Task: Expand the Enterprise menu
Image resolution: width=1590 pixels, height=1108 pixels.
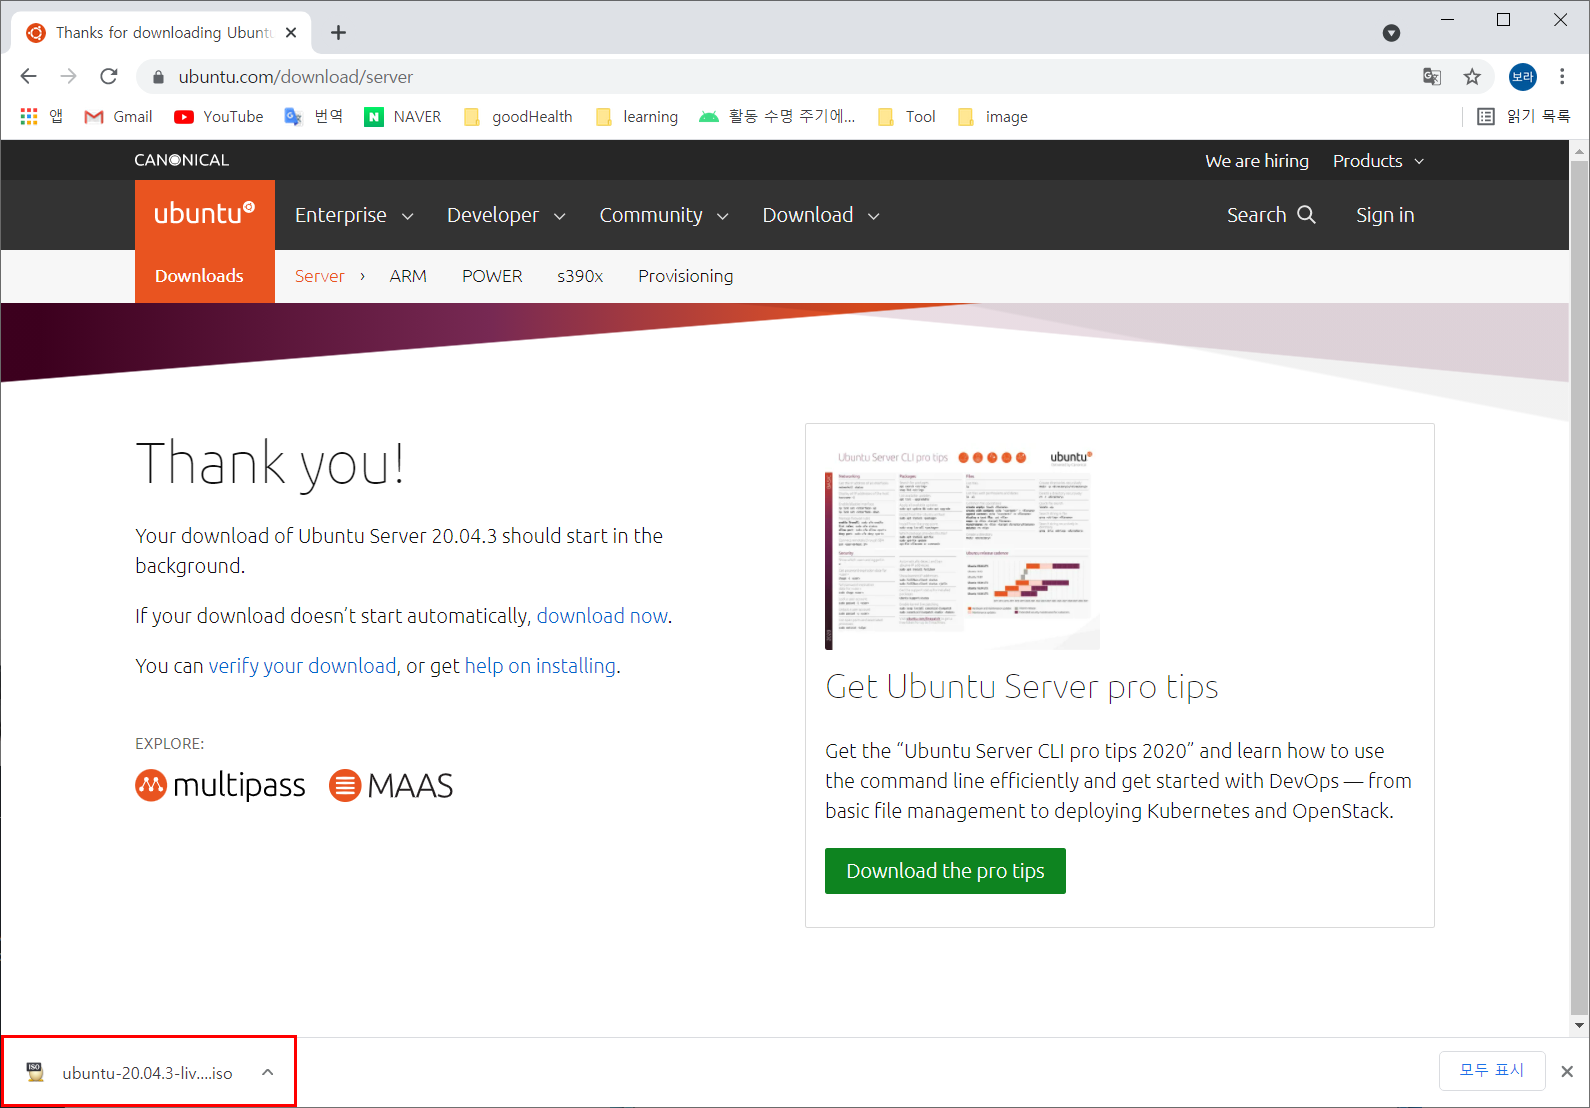Action: click(x=354, y=215)
